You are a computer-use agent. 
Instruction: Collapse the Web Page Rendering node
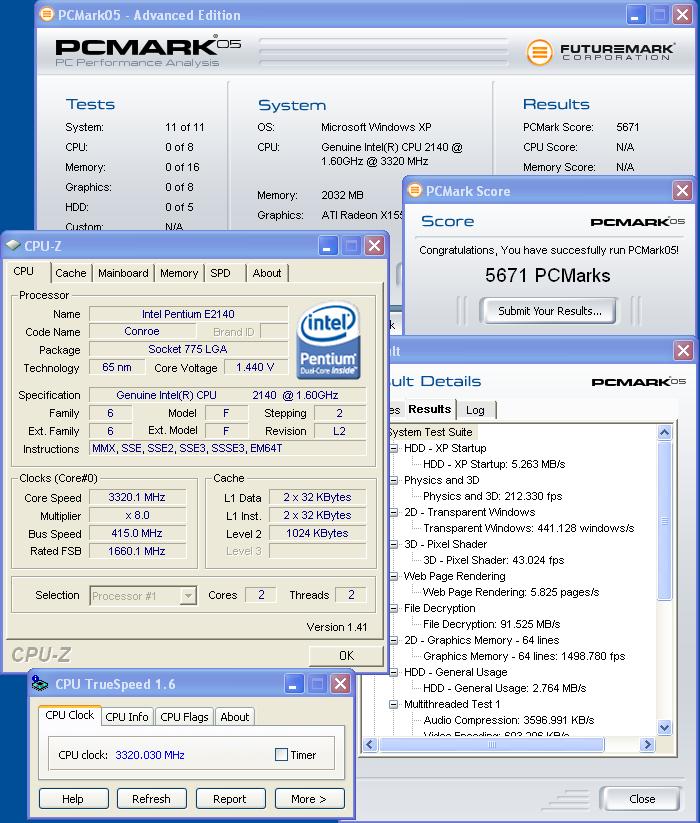tap(394, 576)
